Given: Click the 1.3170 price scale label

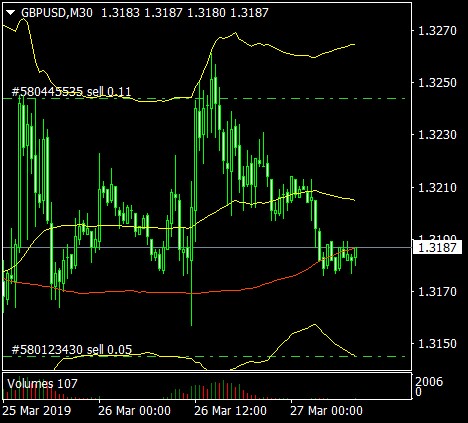Looking at the screenshot, I should click(x=437, y=292).
